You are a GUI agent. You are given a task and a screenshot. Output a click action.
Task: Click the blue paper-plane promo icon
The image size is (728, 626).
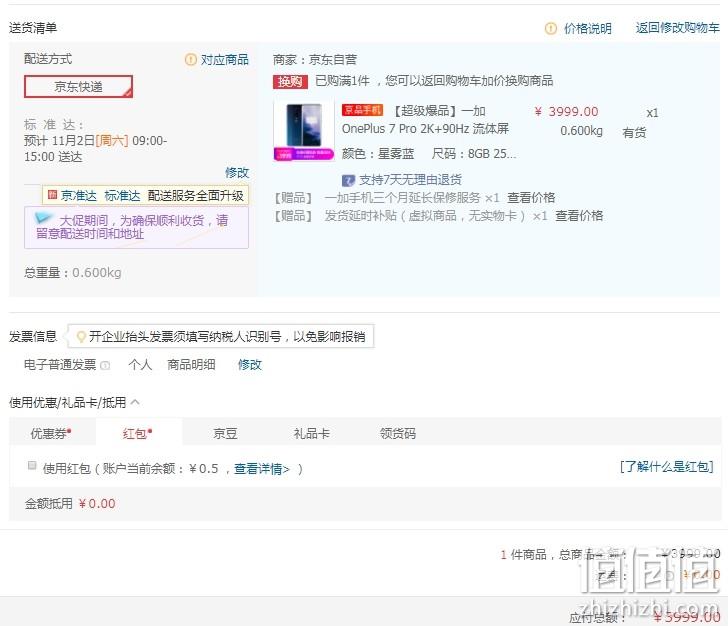pos(44,217)
